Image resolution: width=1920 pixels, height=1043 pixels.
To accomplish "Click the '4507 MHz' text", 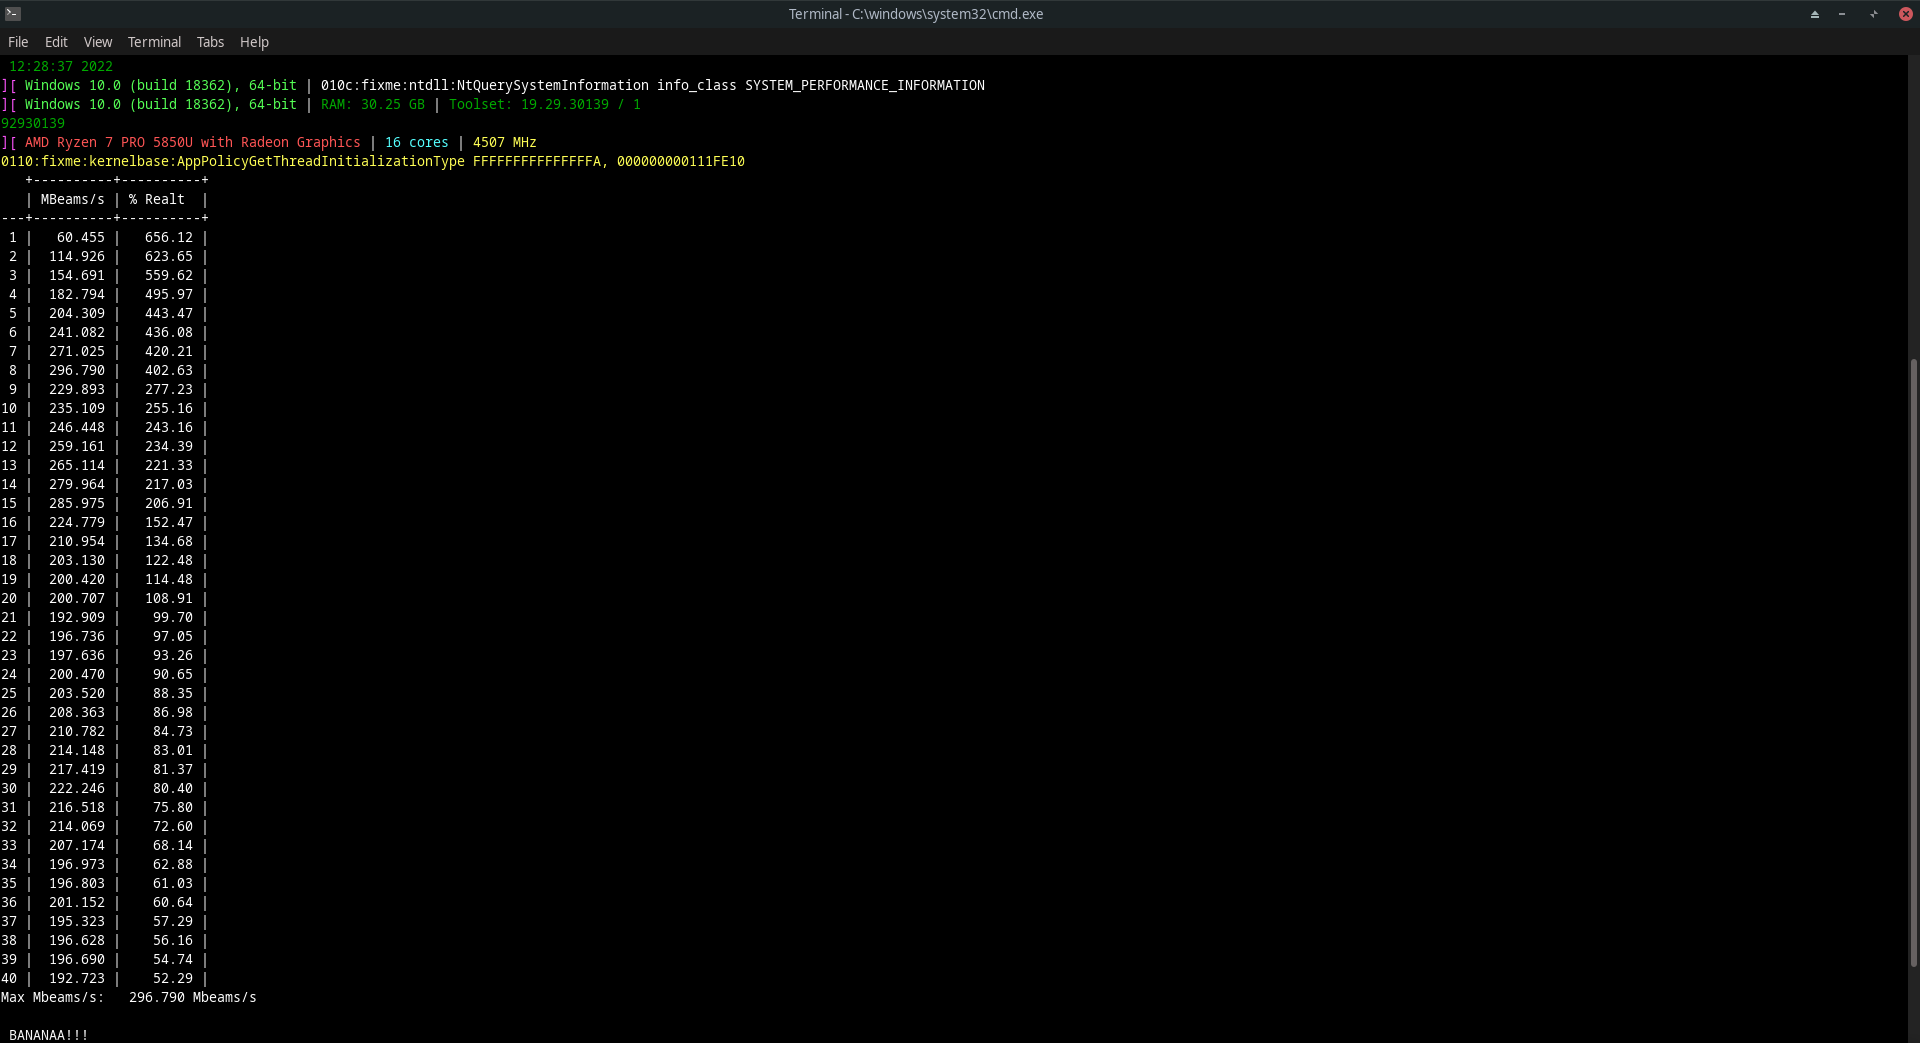I will pyautogui.click(x=505, y=142).
